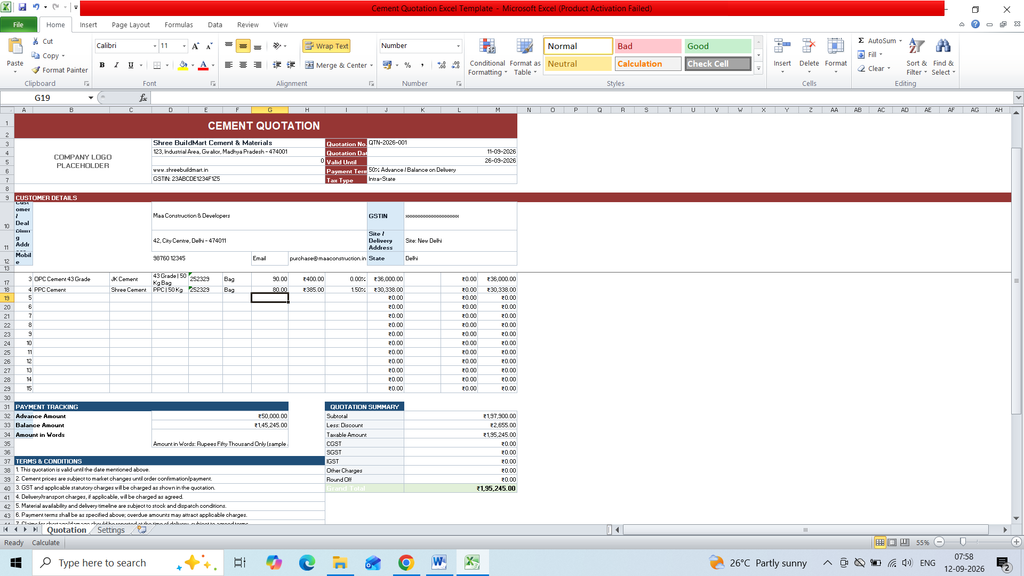Image resolution: width=1024 pixels, height=576 pixels.
Task: Click the Format Painter brush icon
Action: coord(36,70)
